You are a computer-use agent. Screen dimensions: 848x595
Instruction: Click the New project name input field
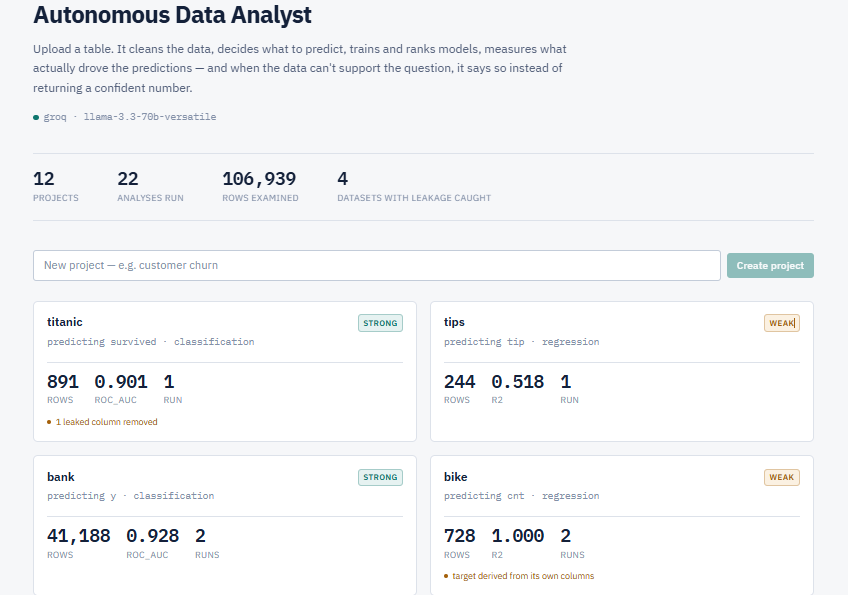(x=376, y=266)
